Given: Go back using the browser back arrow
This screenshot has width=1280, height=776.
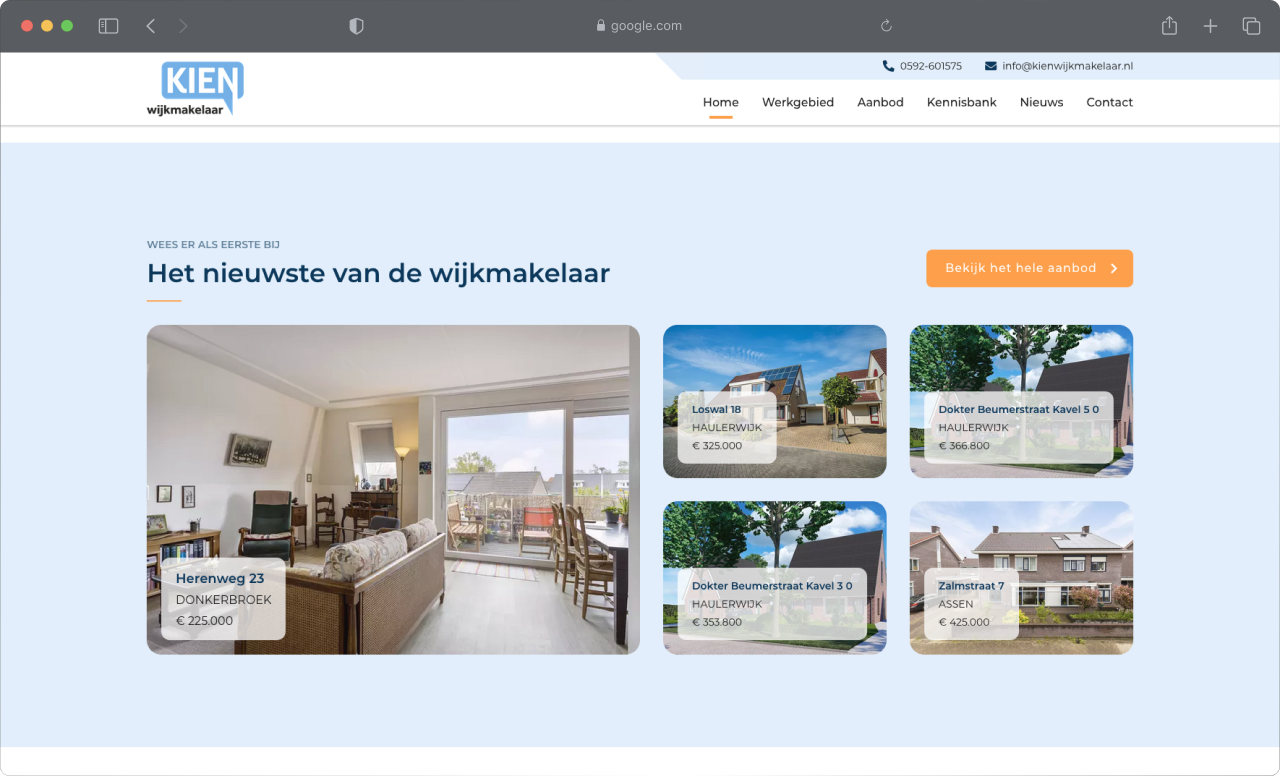Looking at the screenshot, I should (151, 26).
